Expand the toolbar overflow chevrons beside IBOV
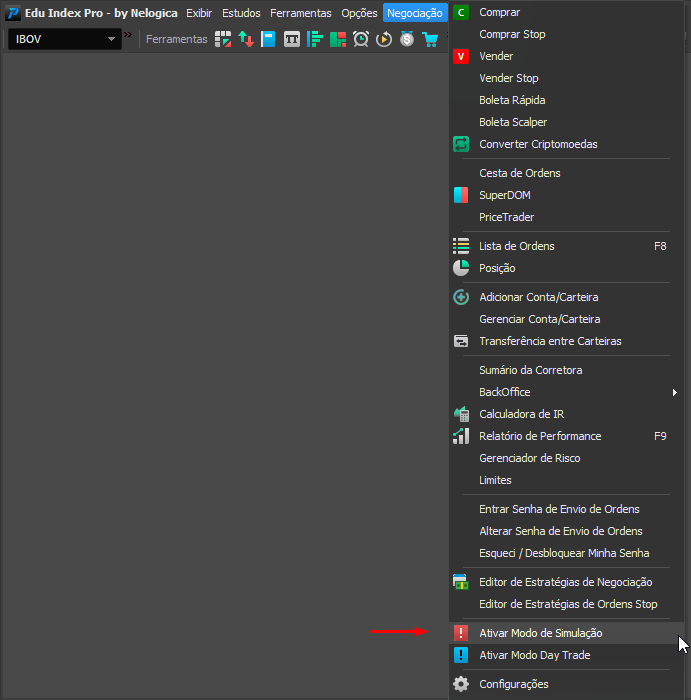This screenshot has height=700, width=691. coord(128,34)
